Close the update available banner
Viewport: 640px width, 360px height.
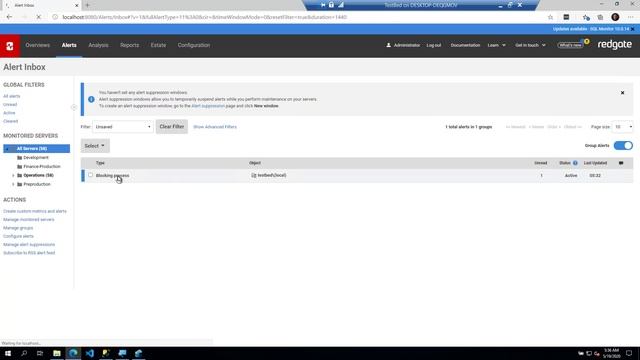pos(633,29)
